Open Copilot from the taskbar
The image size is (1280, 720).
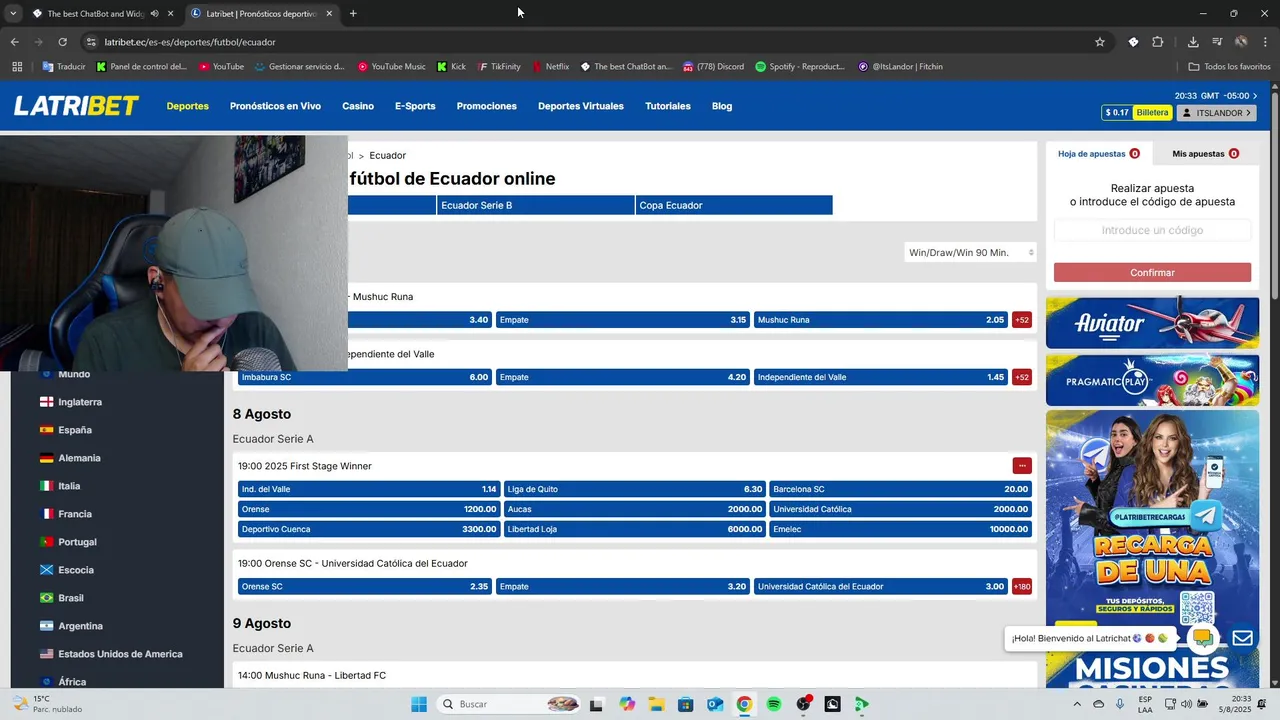[x=627, y=704]
